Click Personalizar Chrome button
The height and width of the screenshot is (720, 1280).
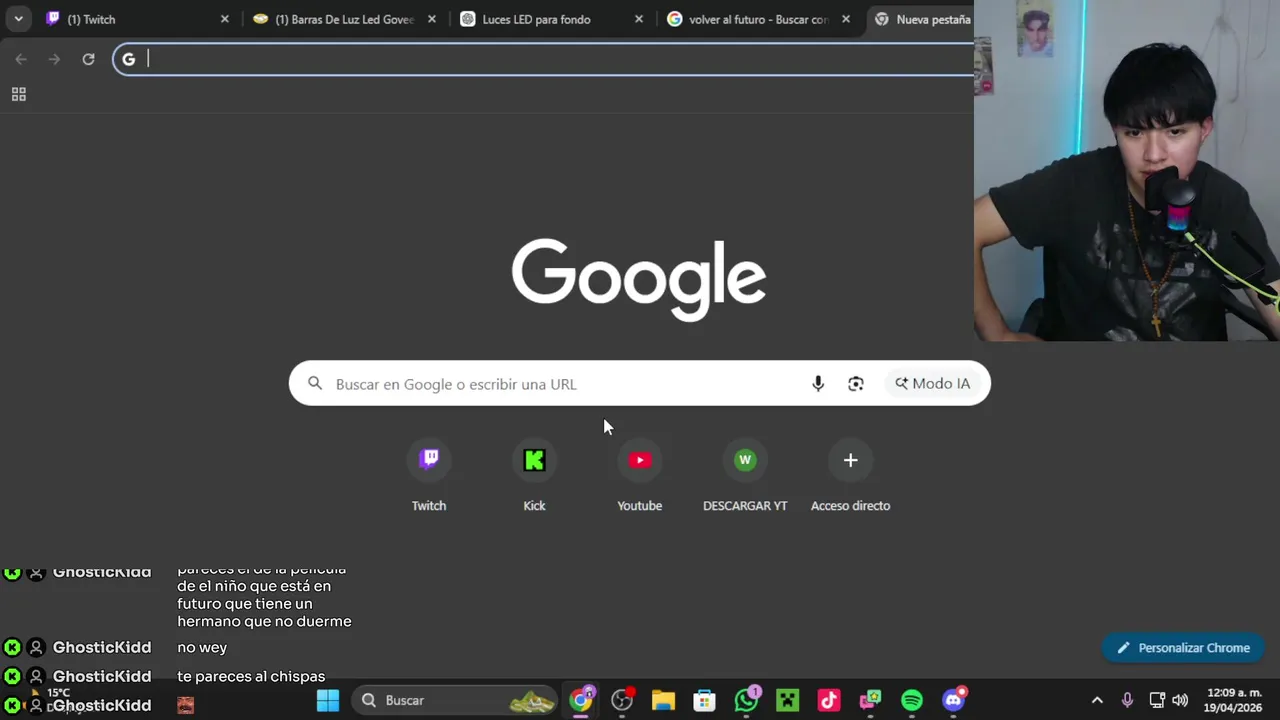1183,648
